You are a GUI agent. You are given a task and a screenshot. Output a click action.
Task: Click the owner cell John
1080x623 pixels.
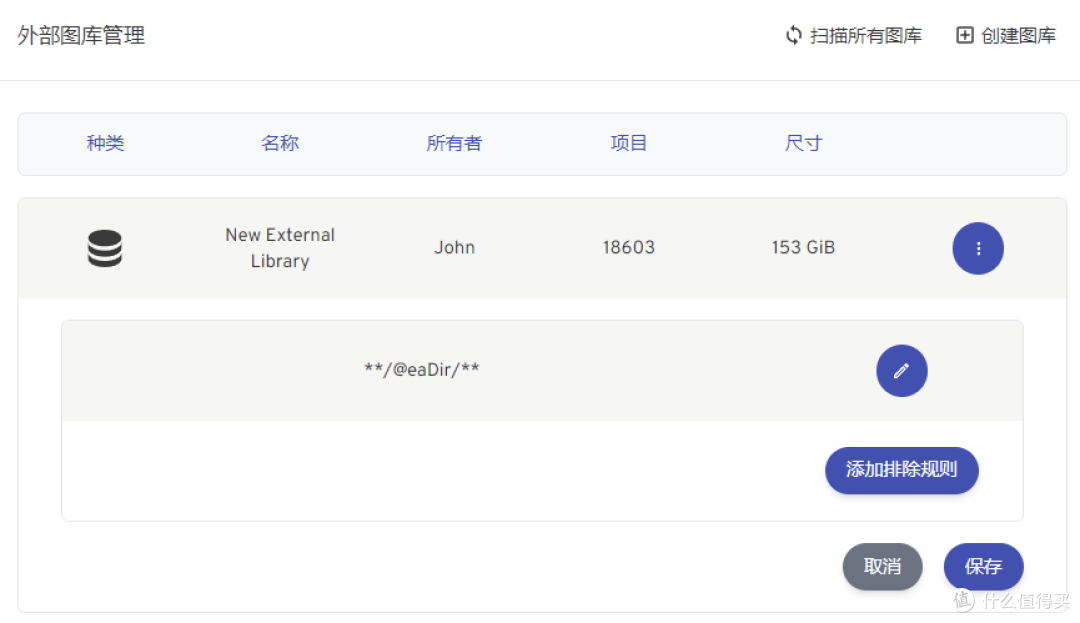pyautogui.click(x=455, y=248)
